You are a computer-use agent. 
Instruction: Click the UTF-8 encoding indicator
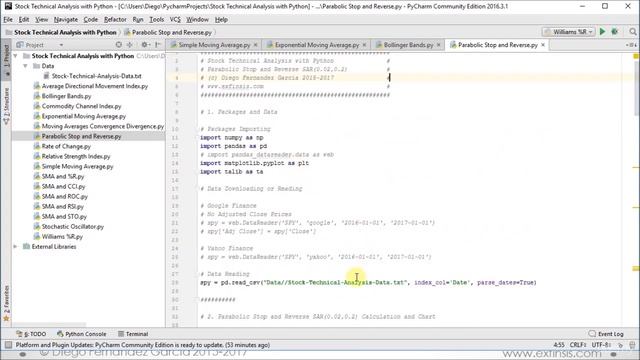(600, 345)
